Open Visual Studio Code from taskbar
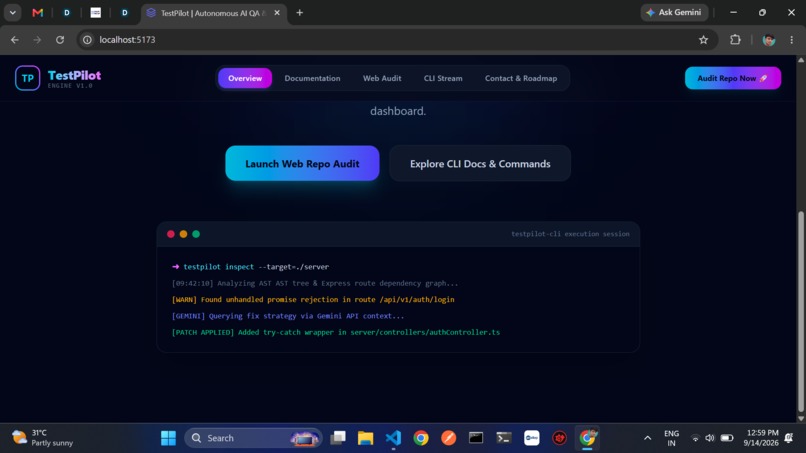 tap(393, 438)
